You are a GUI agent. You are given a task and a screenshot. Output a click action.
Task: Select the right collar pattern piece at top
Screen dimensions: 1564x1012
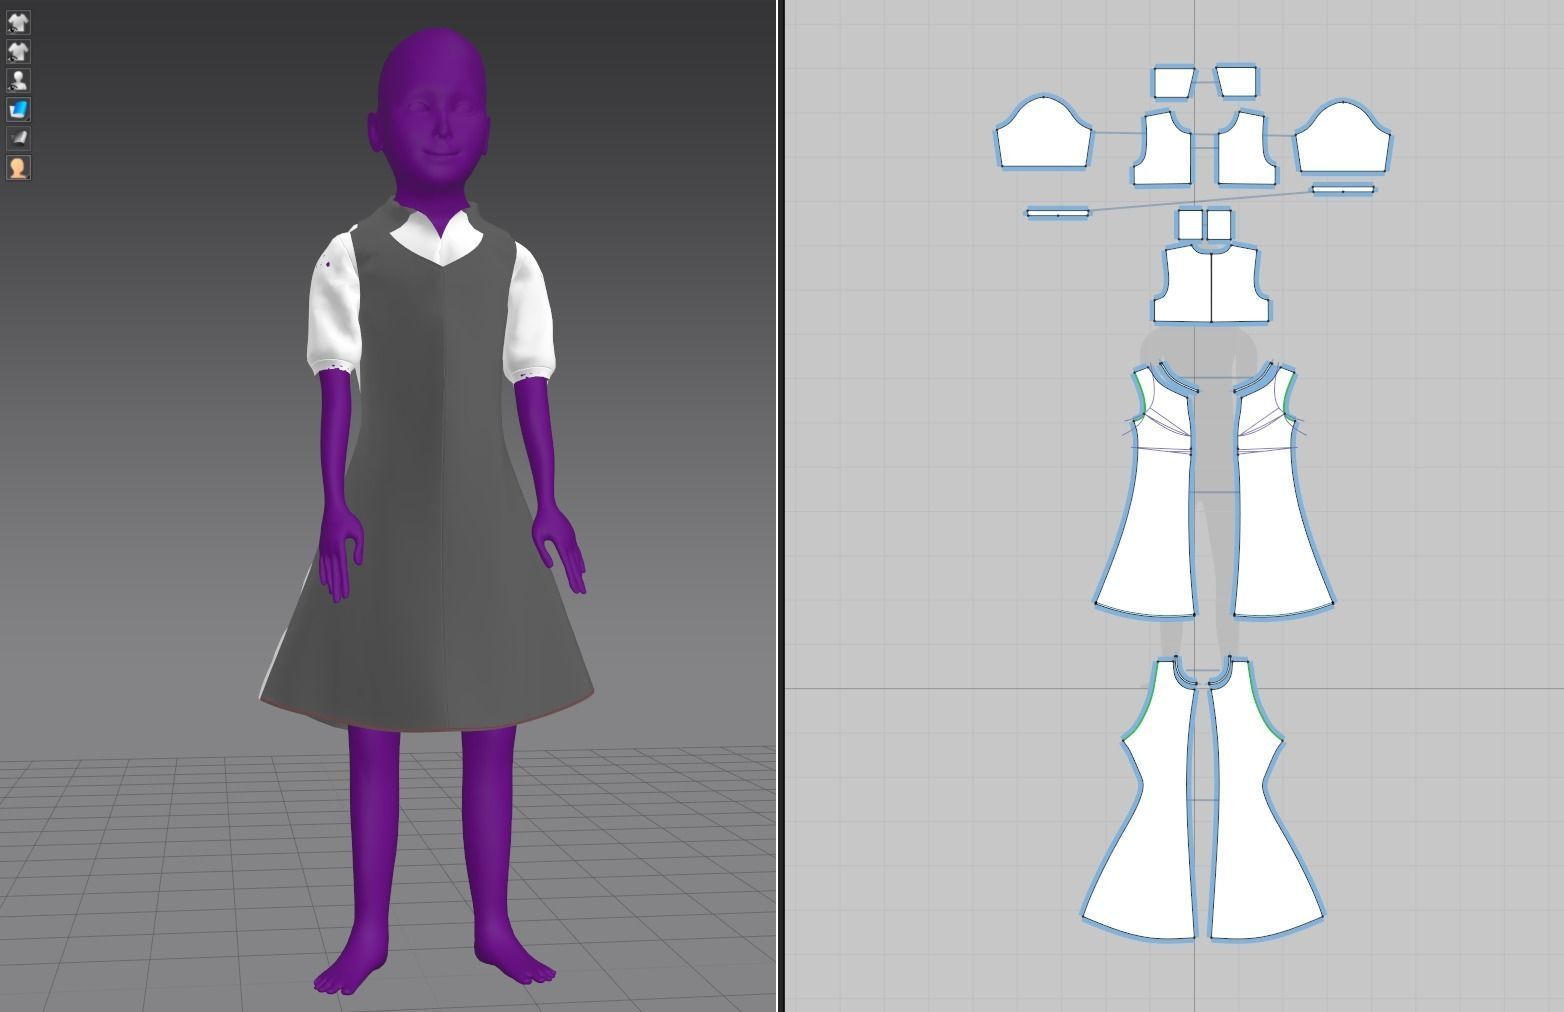point(1237,82)
